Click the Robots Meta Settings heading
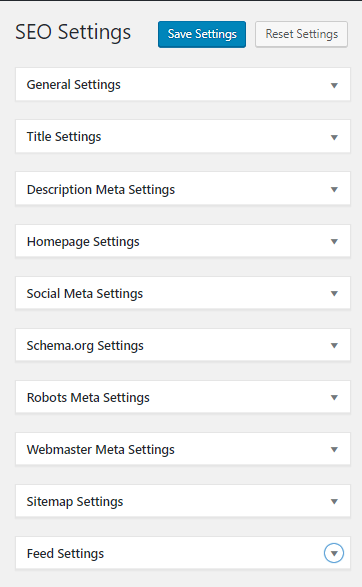 (88, 398)
